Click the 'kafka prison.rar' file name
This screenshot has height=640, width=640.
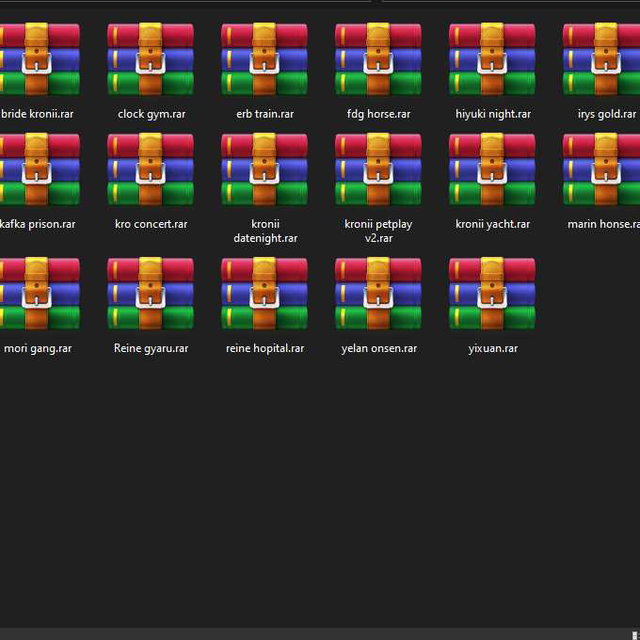pos(38,224)
